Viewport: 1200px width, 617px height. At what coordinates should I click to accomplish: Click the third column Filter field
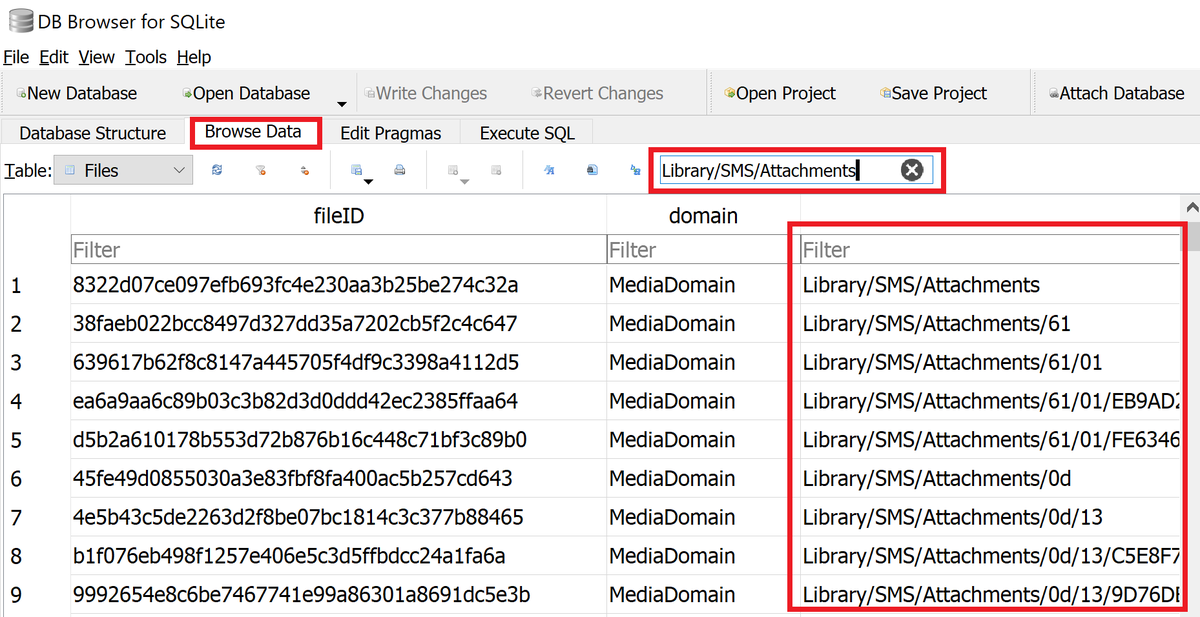click(990, 249)
